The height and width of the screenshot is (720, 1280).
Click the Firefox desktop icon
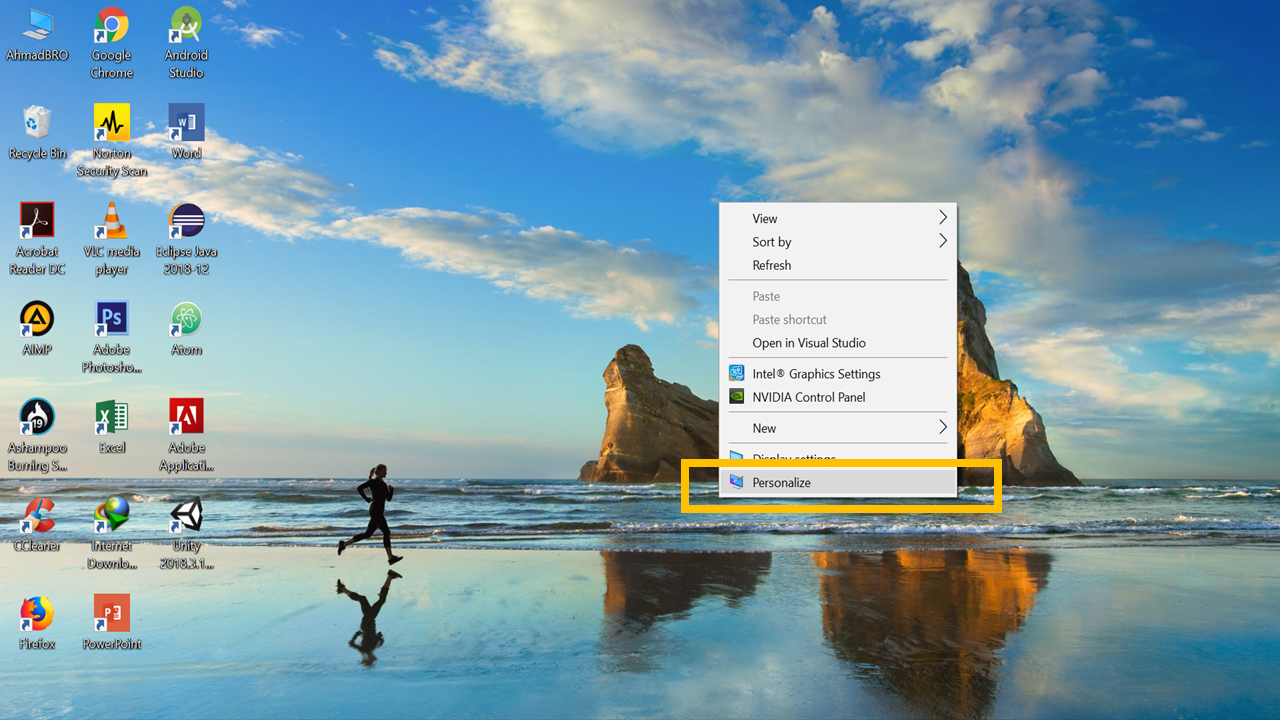point(37,613)
